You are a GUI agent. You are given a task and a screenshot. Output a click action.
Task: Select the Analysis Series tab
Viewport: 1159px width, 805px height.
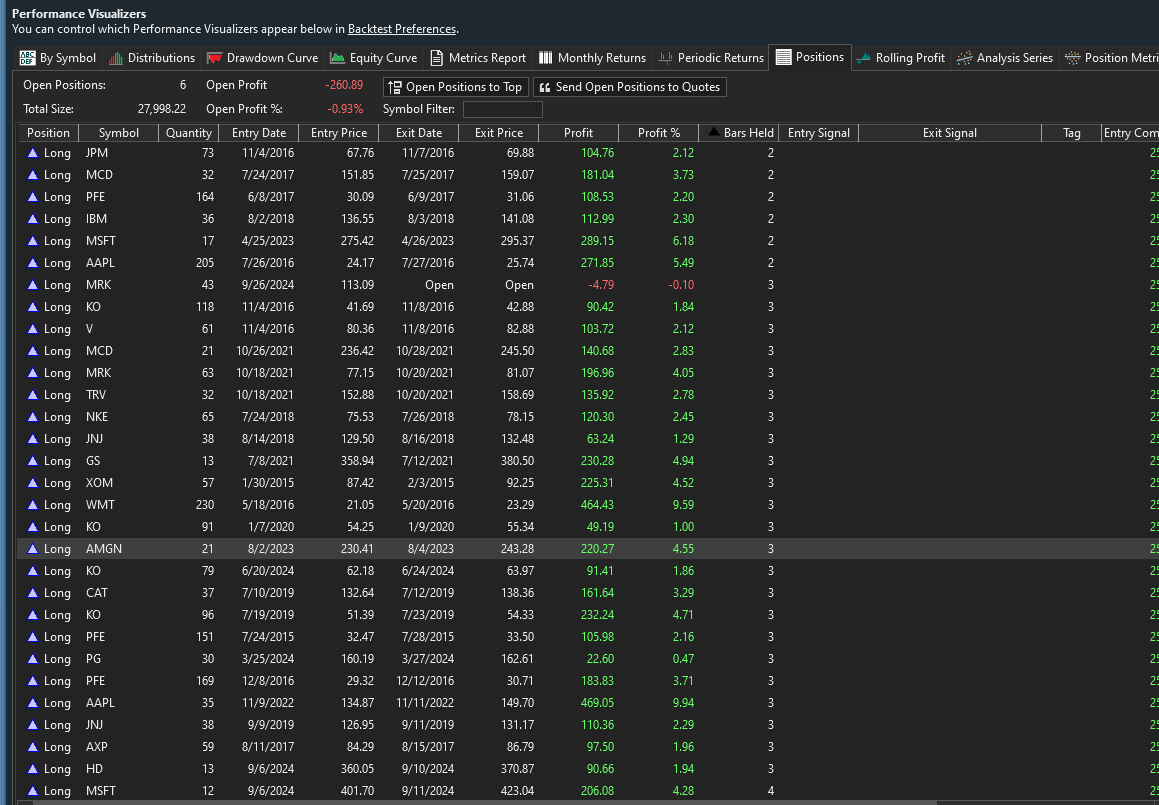pyautogui.click(x=1005, y=58)
